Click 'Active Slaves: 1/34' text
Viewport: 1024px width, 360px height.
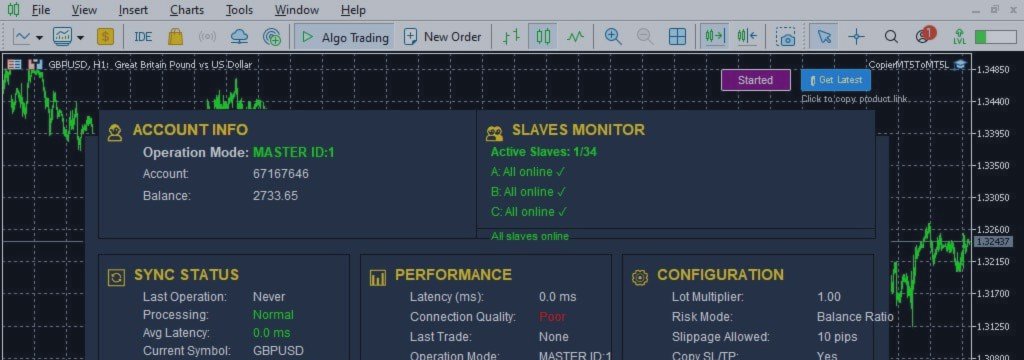click(x=543, y=152)
